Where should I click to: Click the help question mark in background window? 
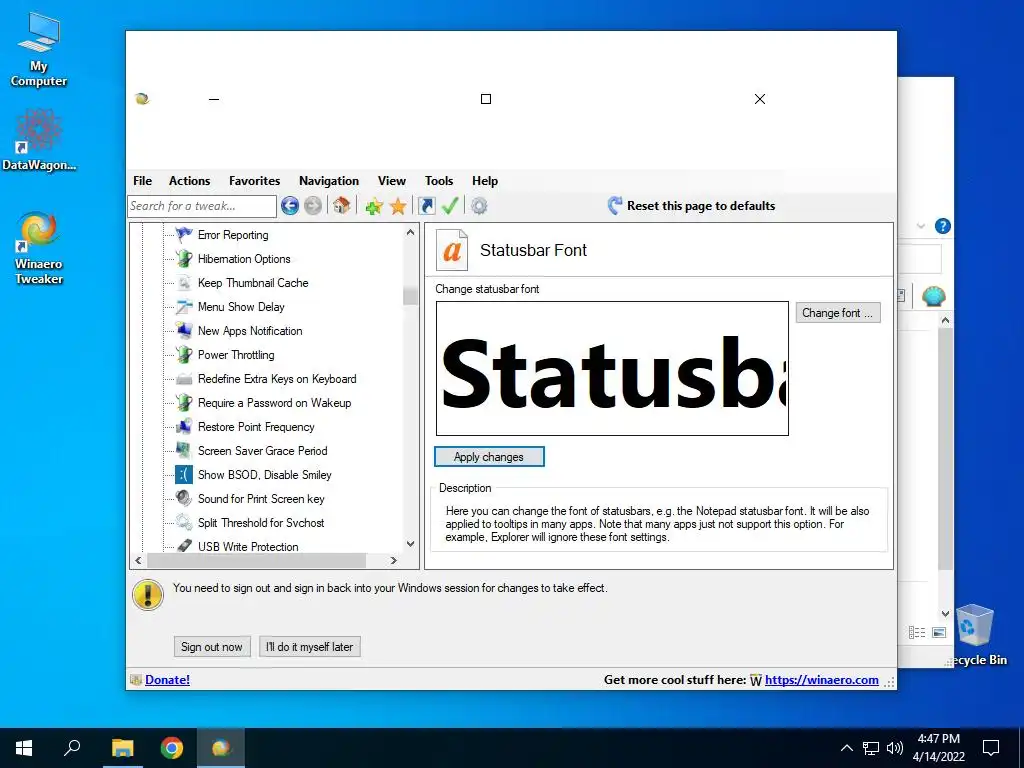coord(942,226)
